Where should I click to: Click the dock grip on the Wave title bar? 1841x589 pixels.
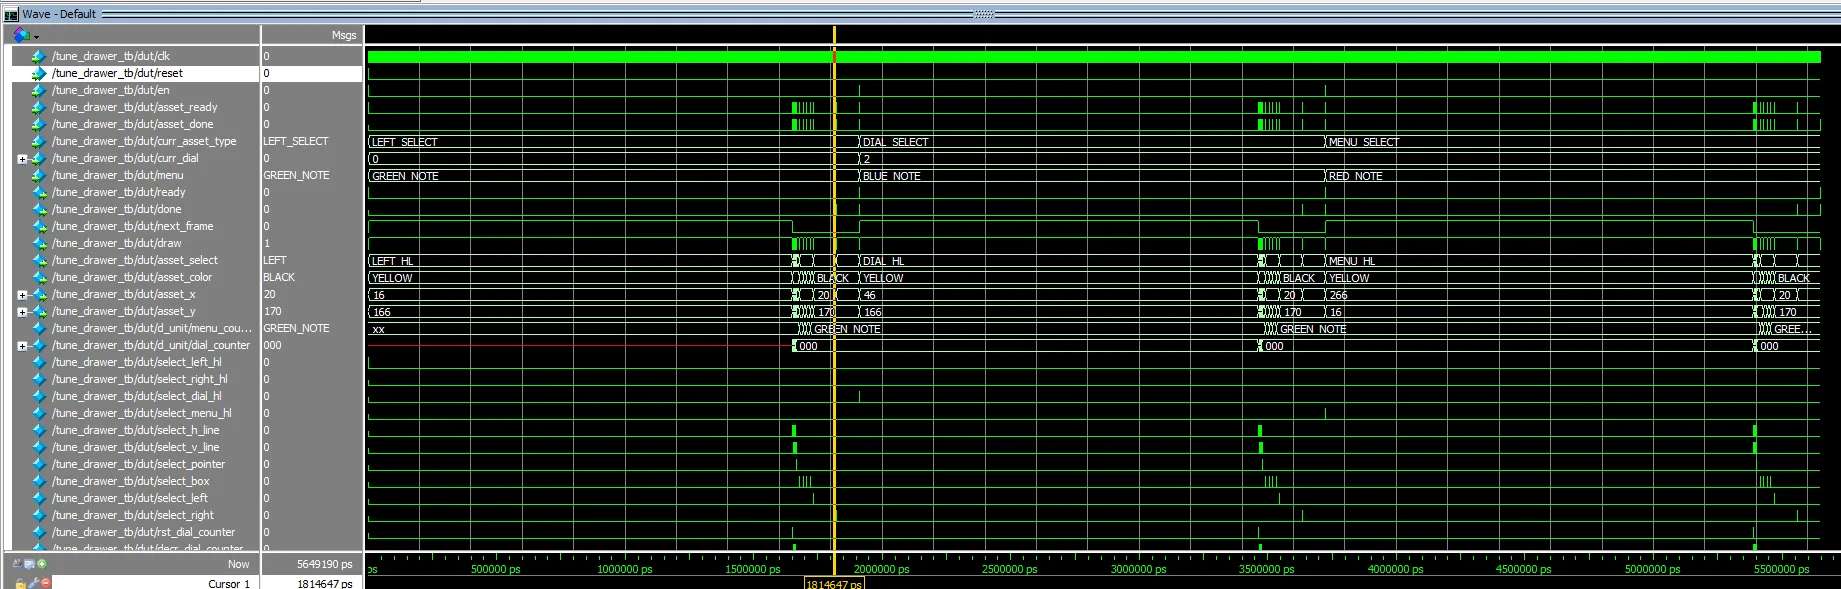(984, 14)
